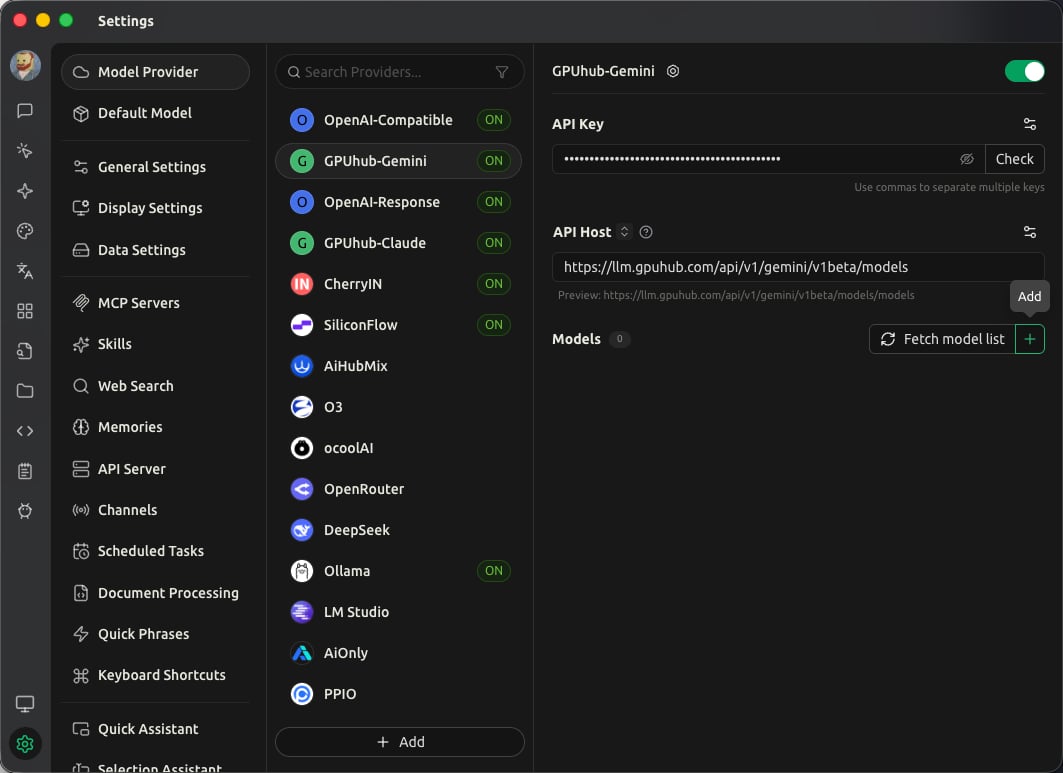Open the code tools sidebar icon
Viewport: 1063px width, 773px height.
click(25, 431)
